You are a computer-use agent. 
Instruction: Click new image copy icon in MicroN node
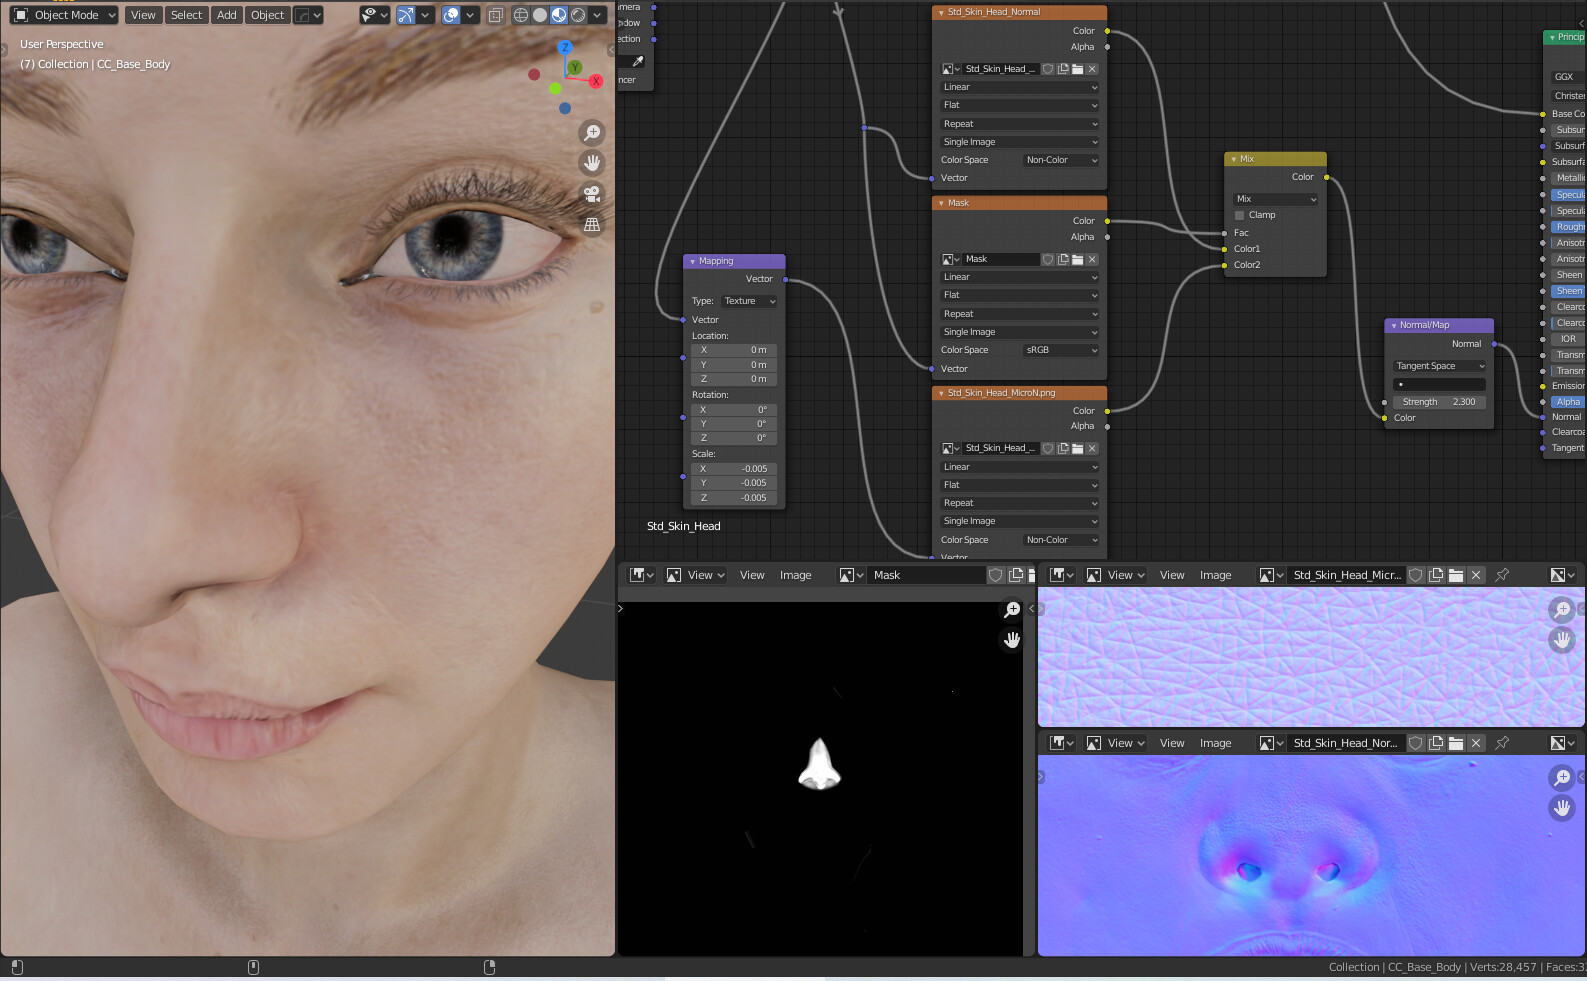1063,448
